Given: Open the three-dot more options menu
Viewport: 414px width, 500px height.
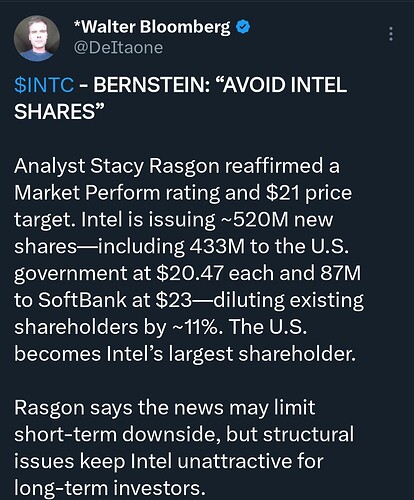Looking at the screenshot, I should [x=391, y=34].
